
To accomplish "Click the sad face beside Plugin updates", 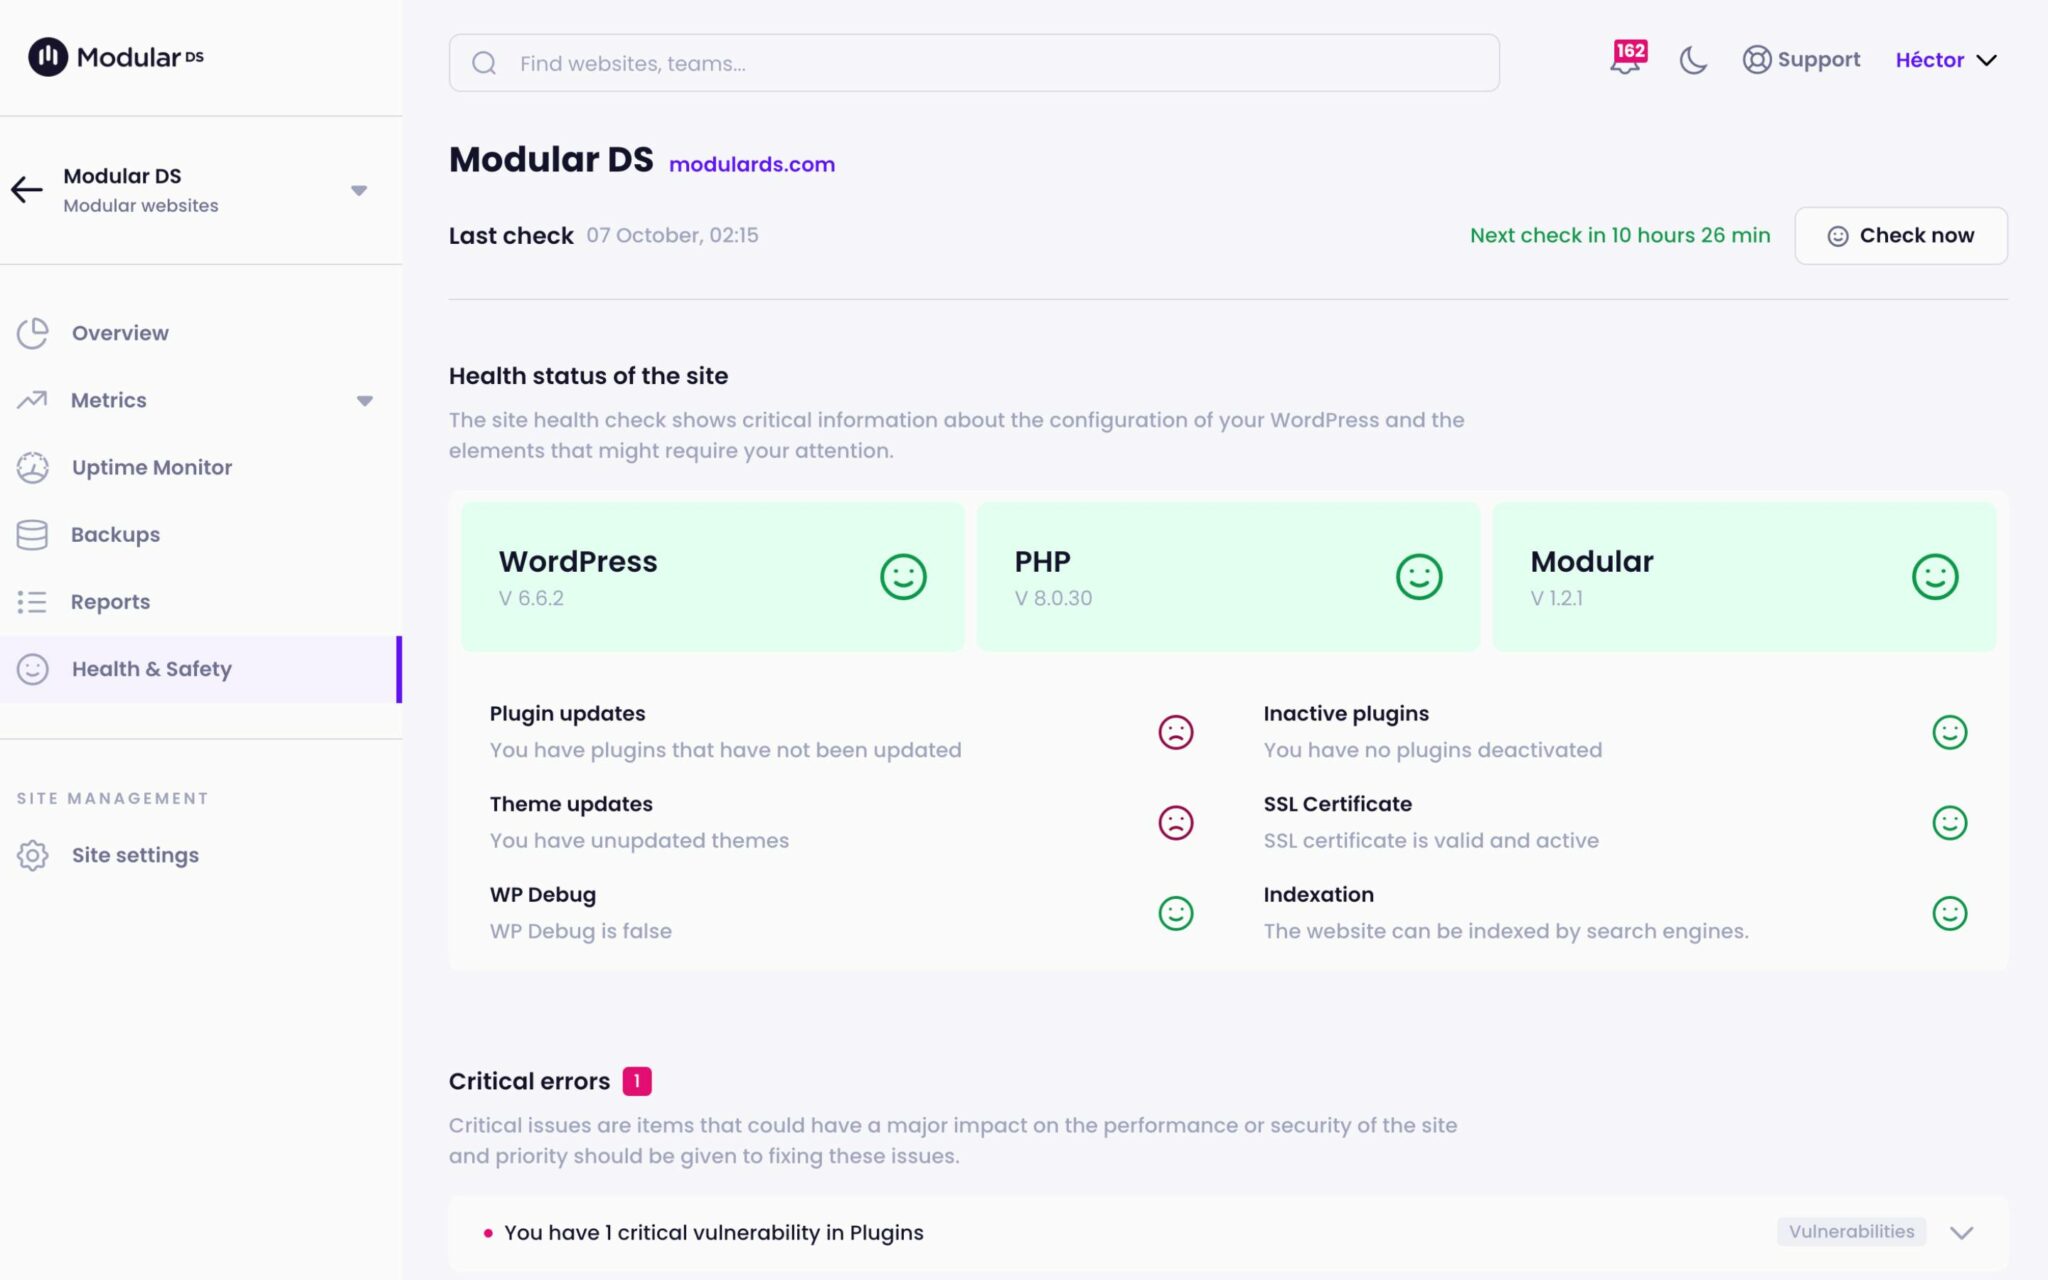I will (1175, 732).
